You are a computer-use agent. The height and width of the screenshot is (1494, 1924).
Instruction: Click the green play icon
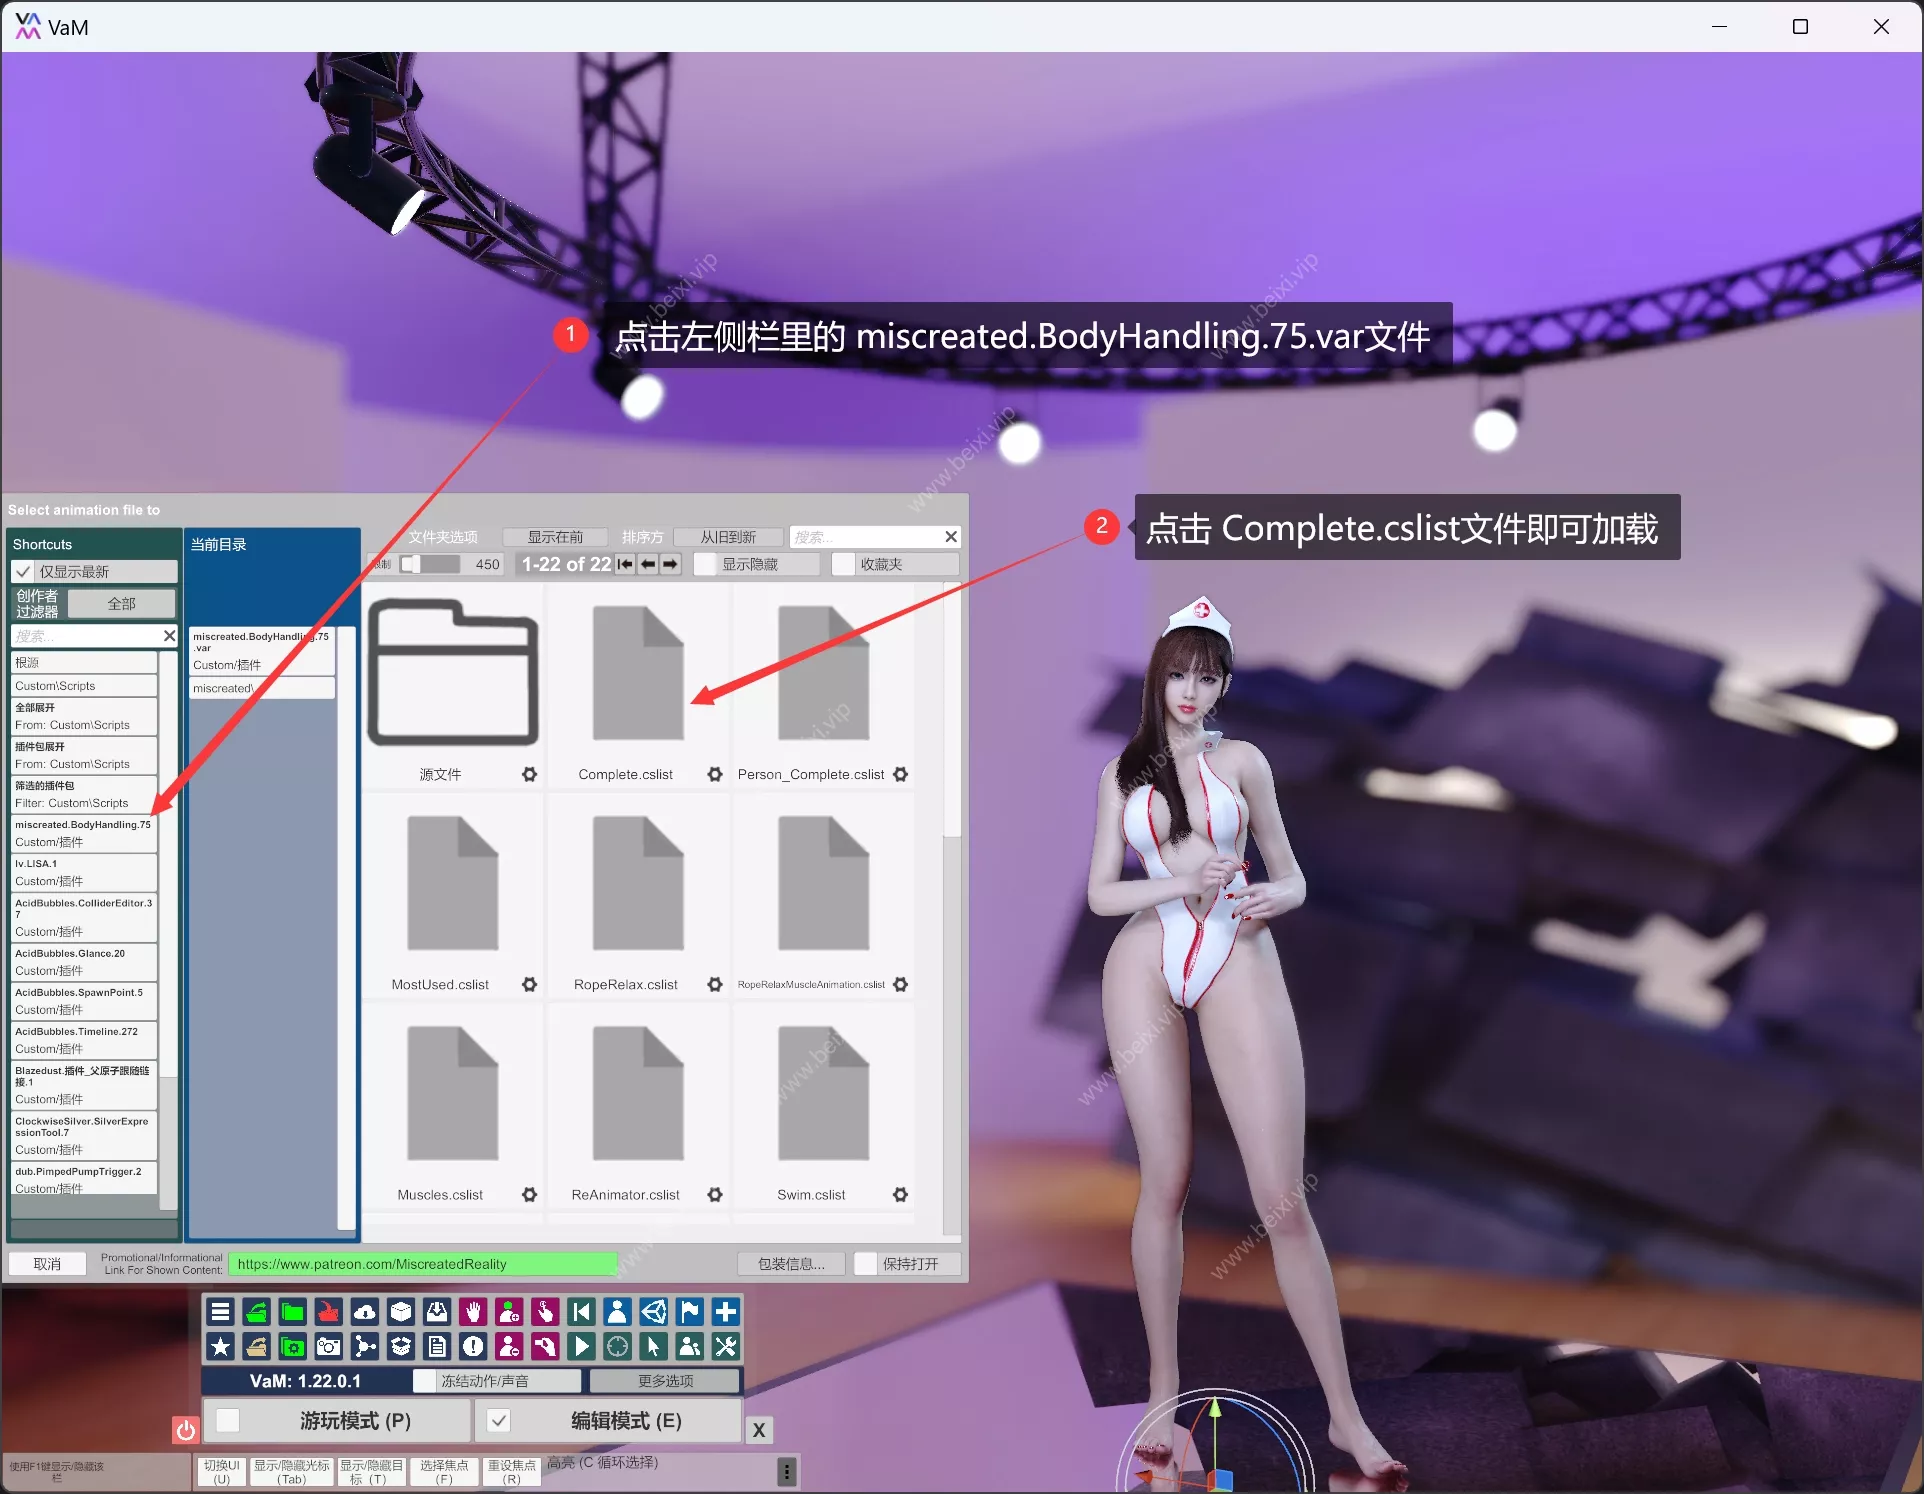581,1346
